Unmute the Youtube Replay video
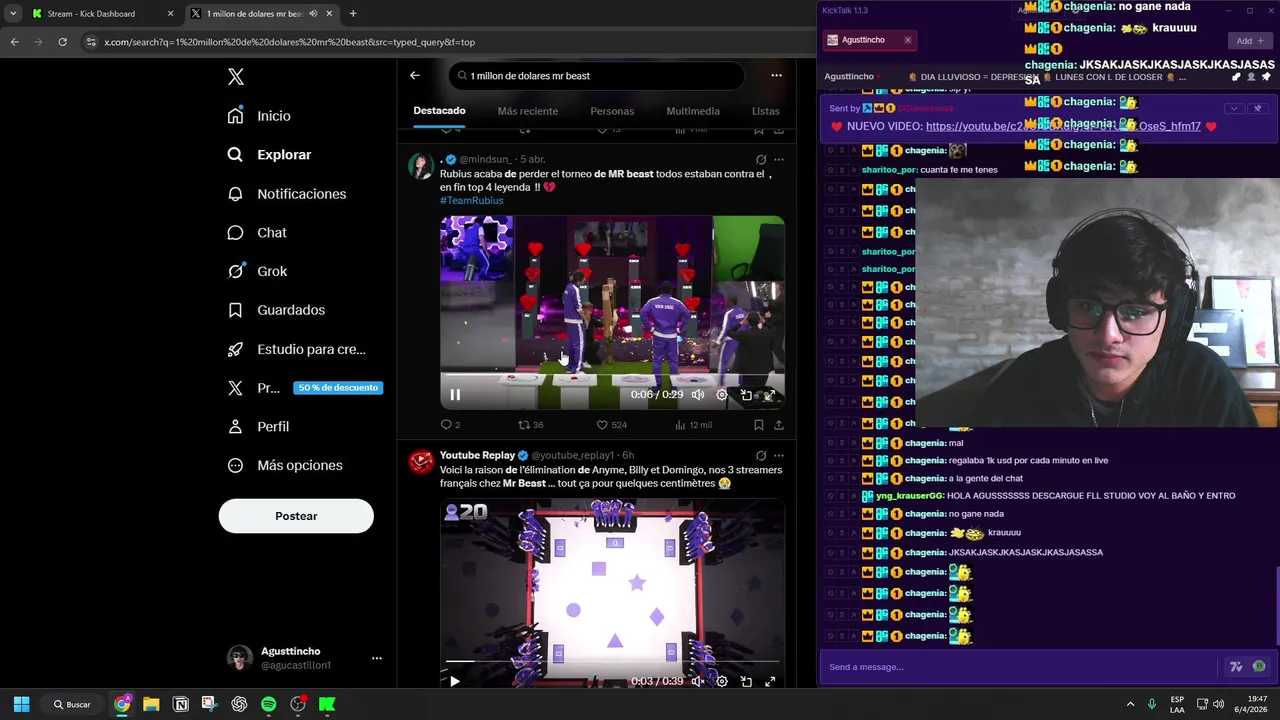Image resolution: width=1280 pixels, height=720 pixels. click(697, 681)
